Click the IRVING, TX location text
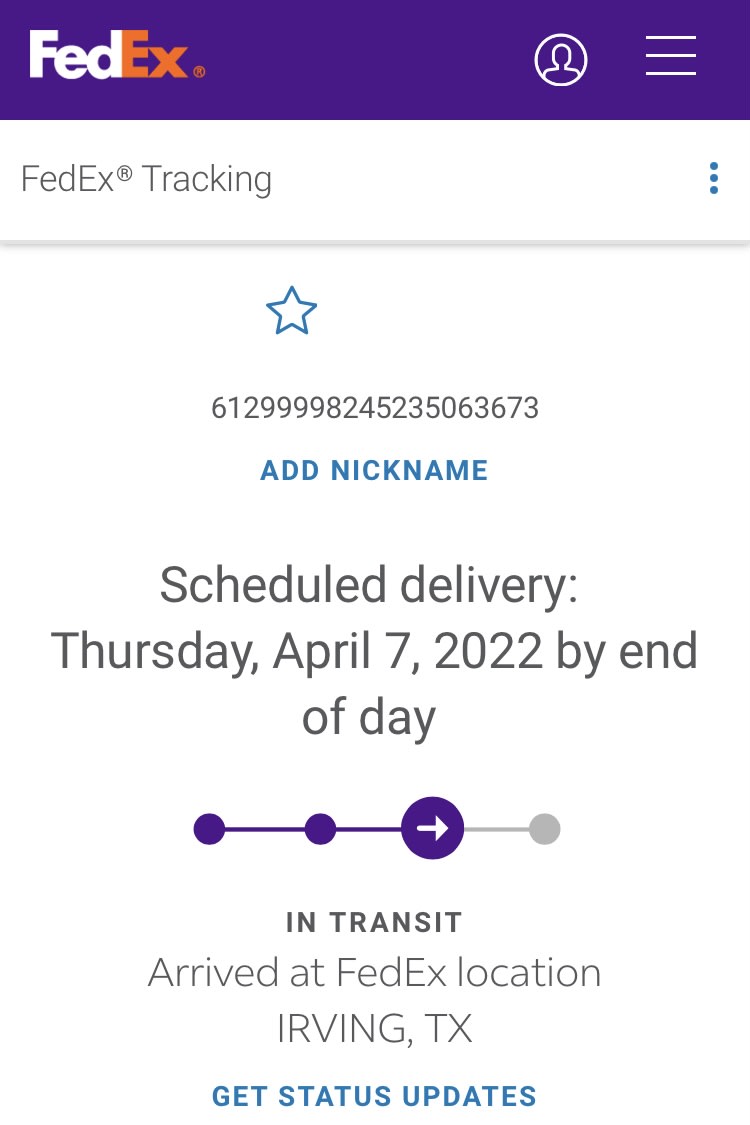This screenshot has width=750, height=1125. pos(374,1029)
